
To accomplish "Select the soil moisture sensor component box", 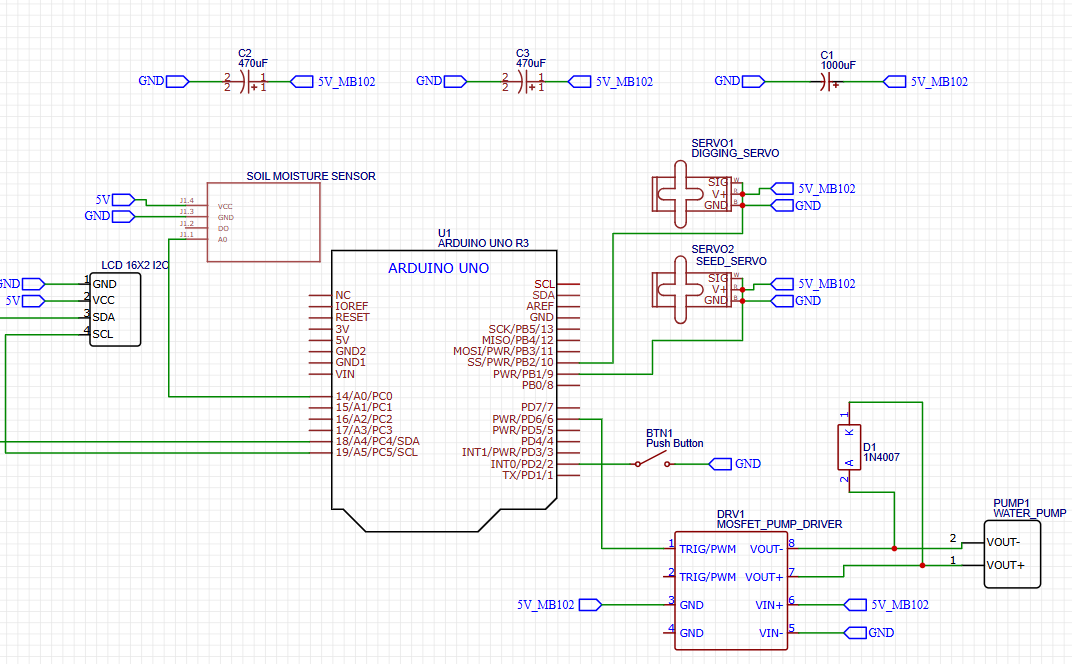I will pyautogui.click(x=264, y=222).
